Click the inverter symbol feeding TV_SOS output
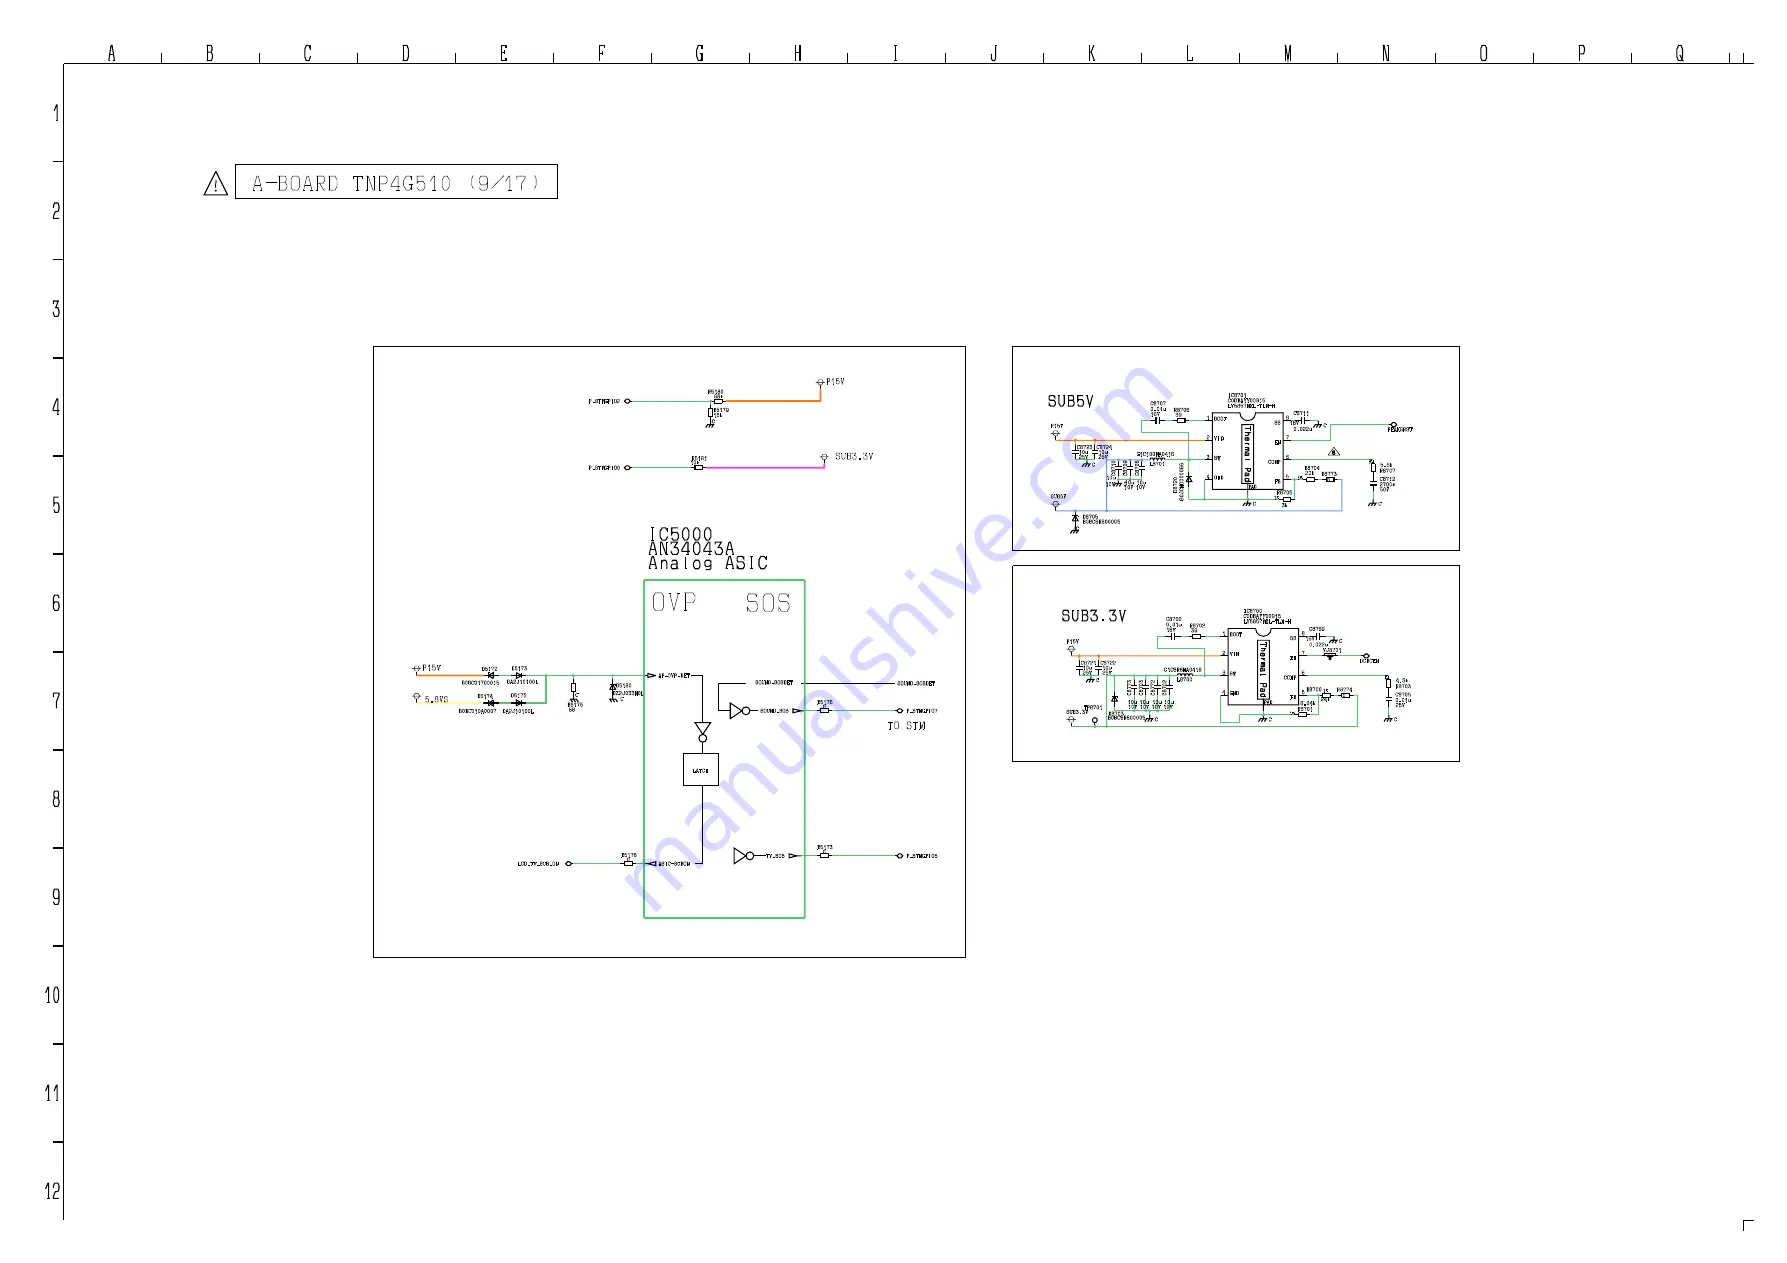Screen dimensions: 1787x1263 pos(744,856)
